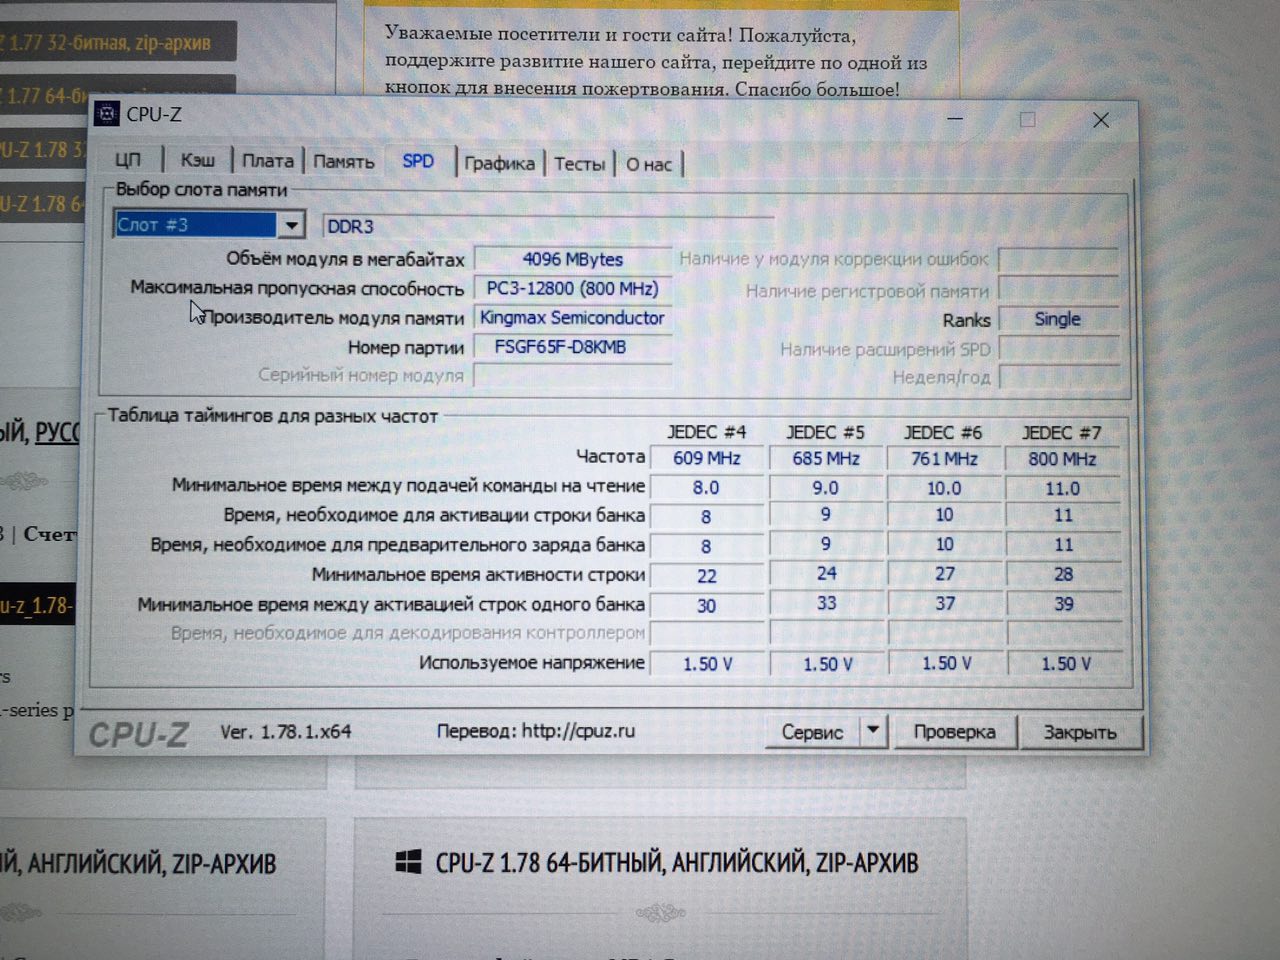Click the Закрыть button

click(x=1080, y=733)
